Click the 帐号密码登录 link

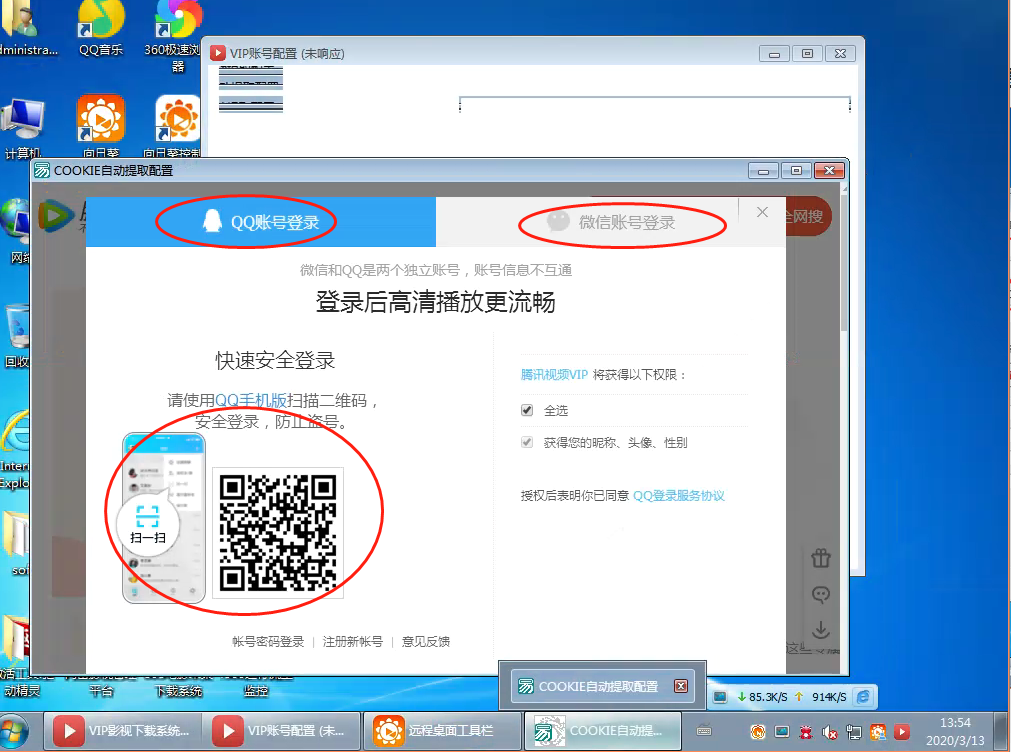tap(268, 642)
